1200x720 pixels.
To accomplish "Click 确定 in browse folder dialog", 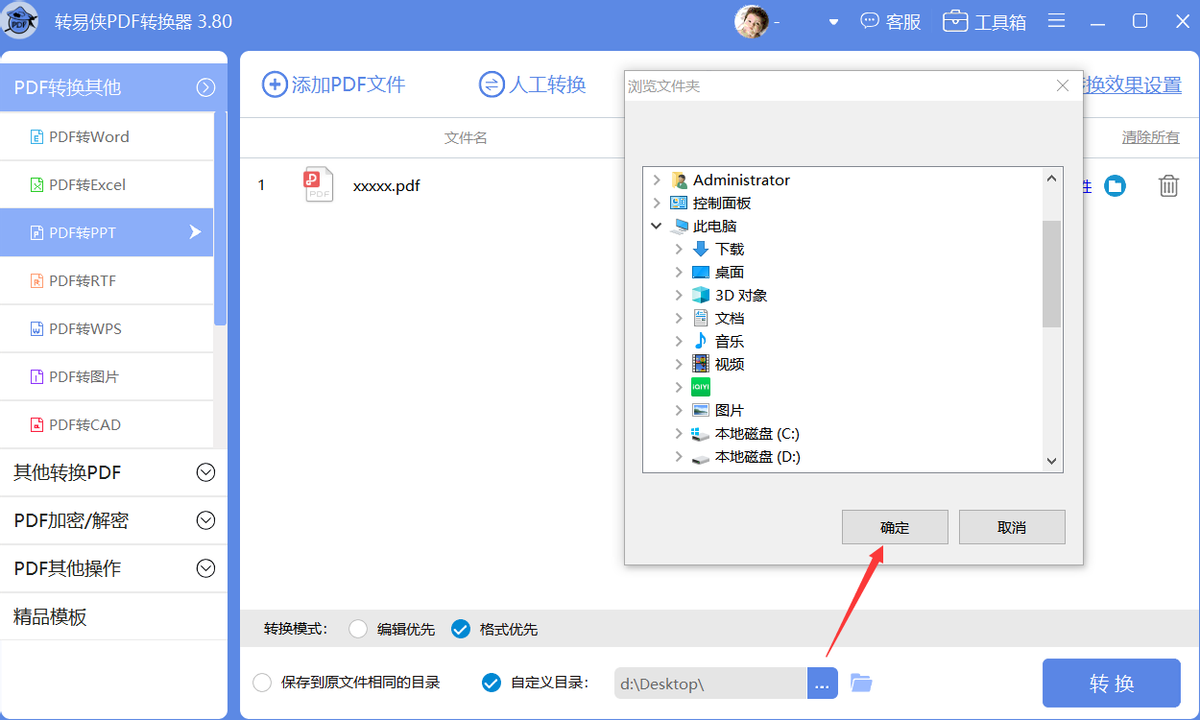I will (895, 527).
